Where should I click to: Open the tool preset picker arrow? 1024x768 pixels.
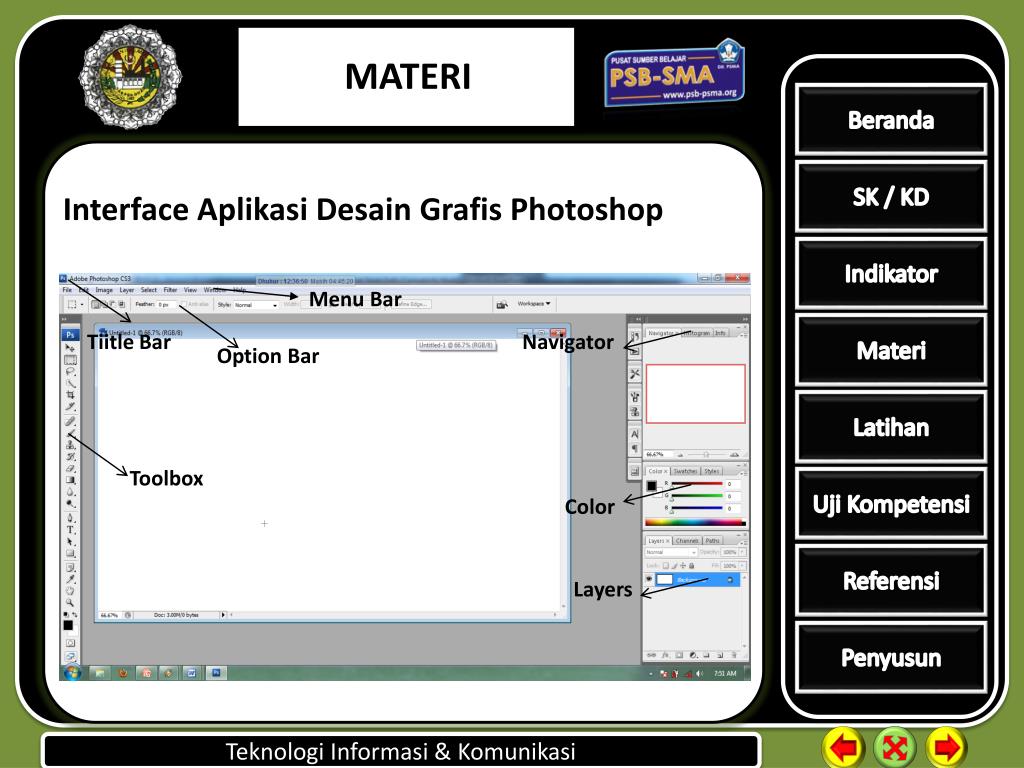tap(82, 305)
